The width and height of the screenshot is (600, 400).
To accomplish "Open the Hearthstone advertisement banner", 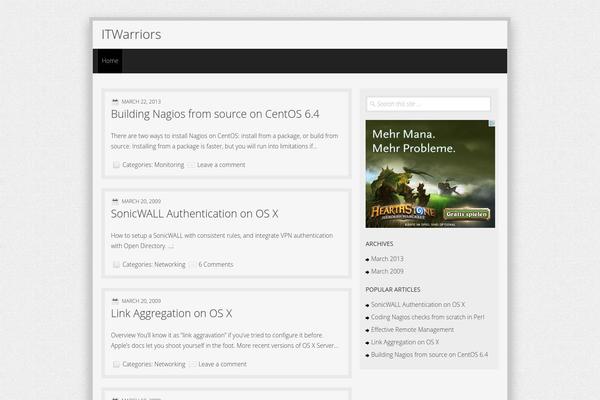I will click(x=430, y=174).
